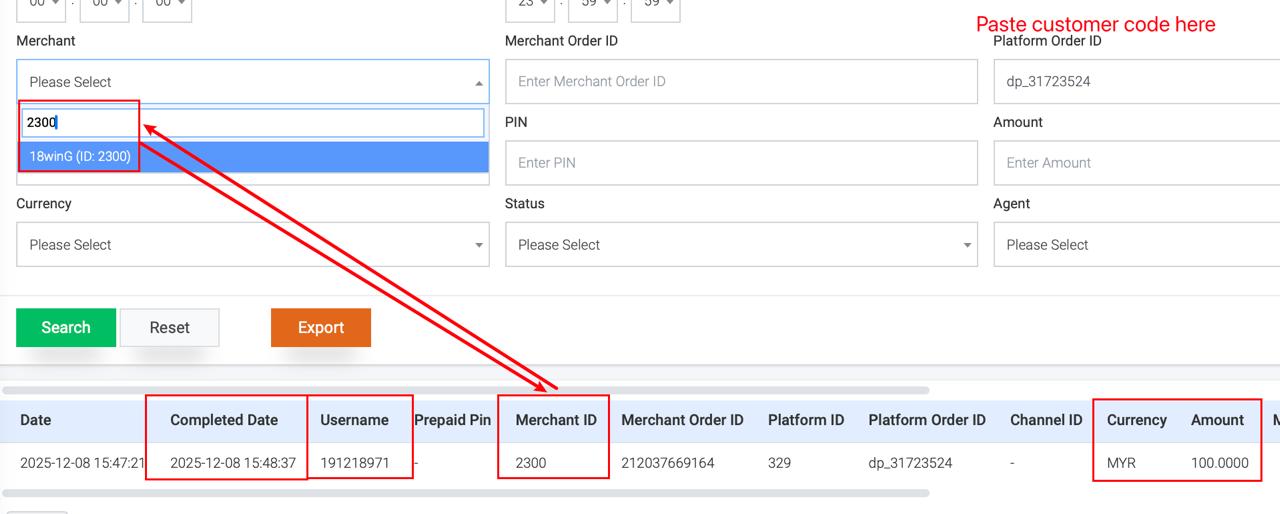Click the Enter PIN input field

point(740,163)
